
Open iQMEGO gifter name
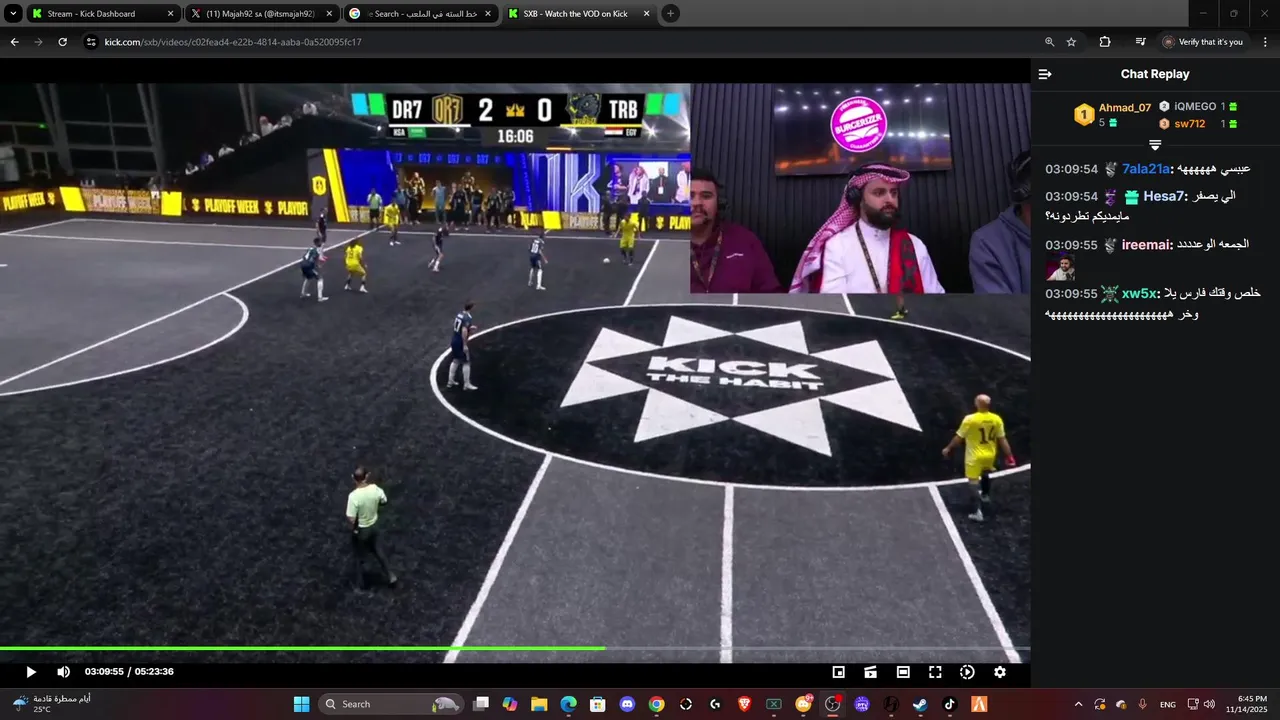[x=1195, y=106]
